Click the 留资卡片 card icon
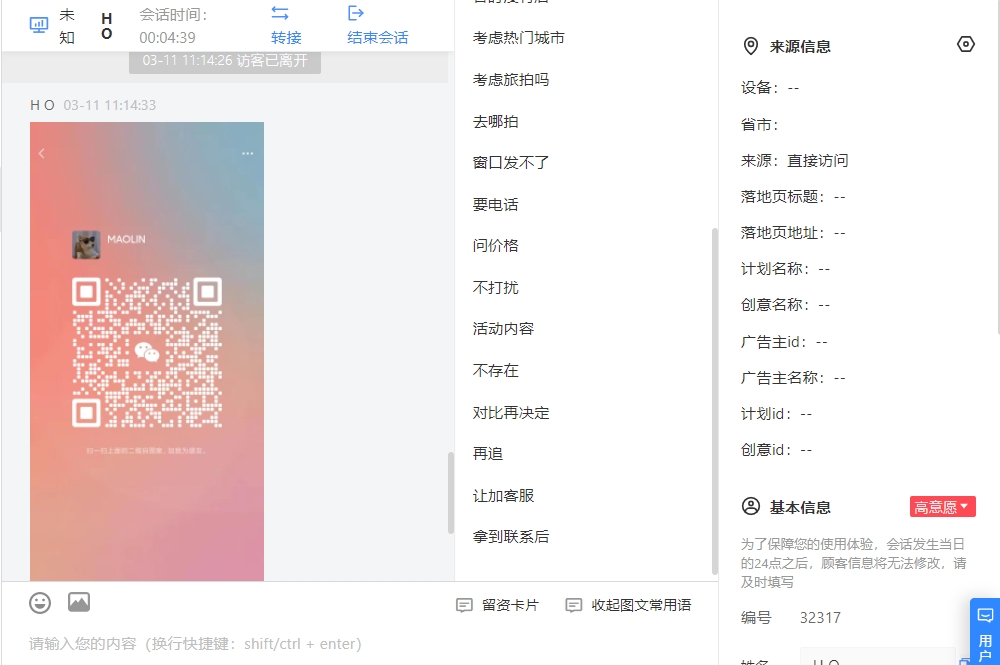Viewport: 1000px width, 665px height. click(464, 605)
